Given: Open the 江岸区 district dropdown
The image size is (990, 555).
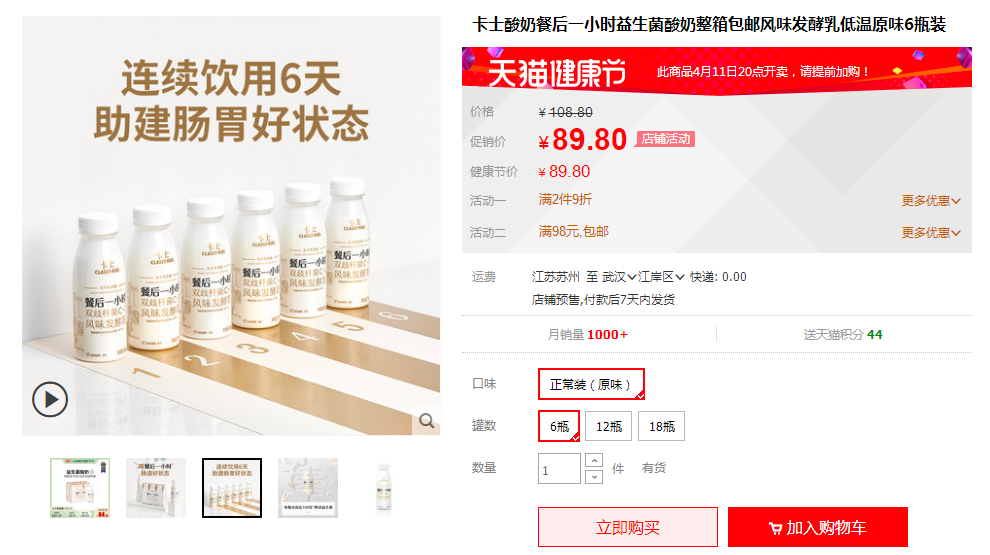Looking at the screenshot, I should coord(661,277).
